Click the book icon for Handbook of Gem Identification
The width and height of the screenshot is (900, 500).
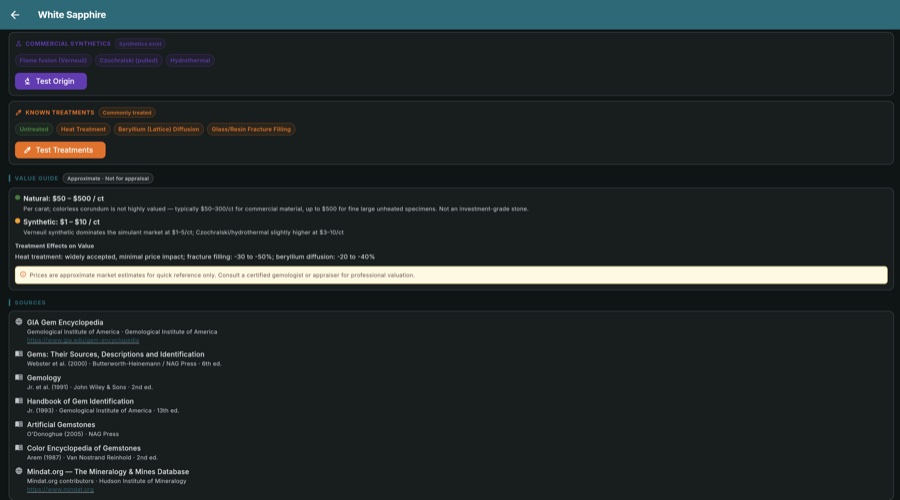[x=19, y=401]
